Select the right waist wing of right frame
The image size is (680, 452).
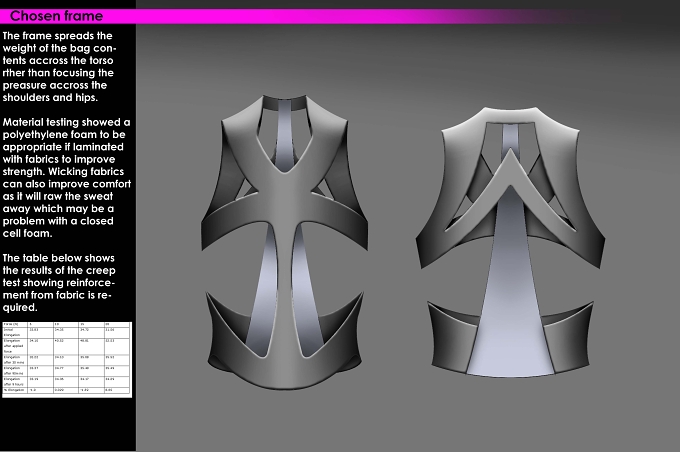coord(568,336)
